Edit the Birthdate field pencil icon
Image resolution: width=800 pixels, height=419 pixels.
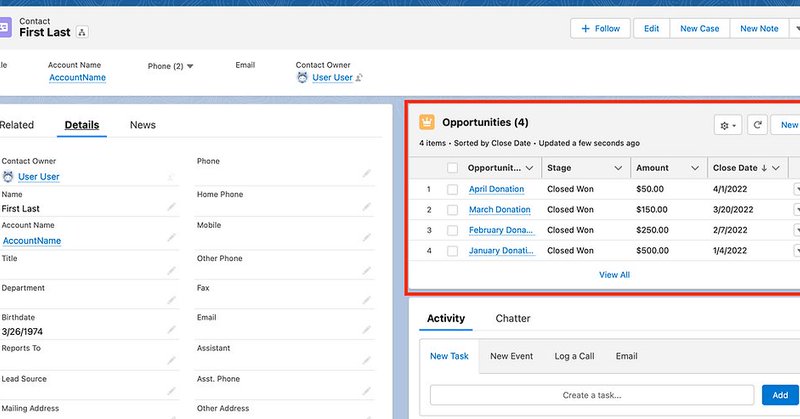pyautogui.click(x=171, y=330)
